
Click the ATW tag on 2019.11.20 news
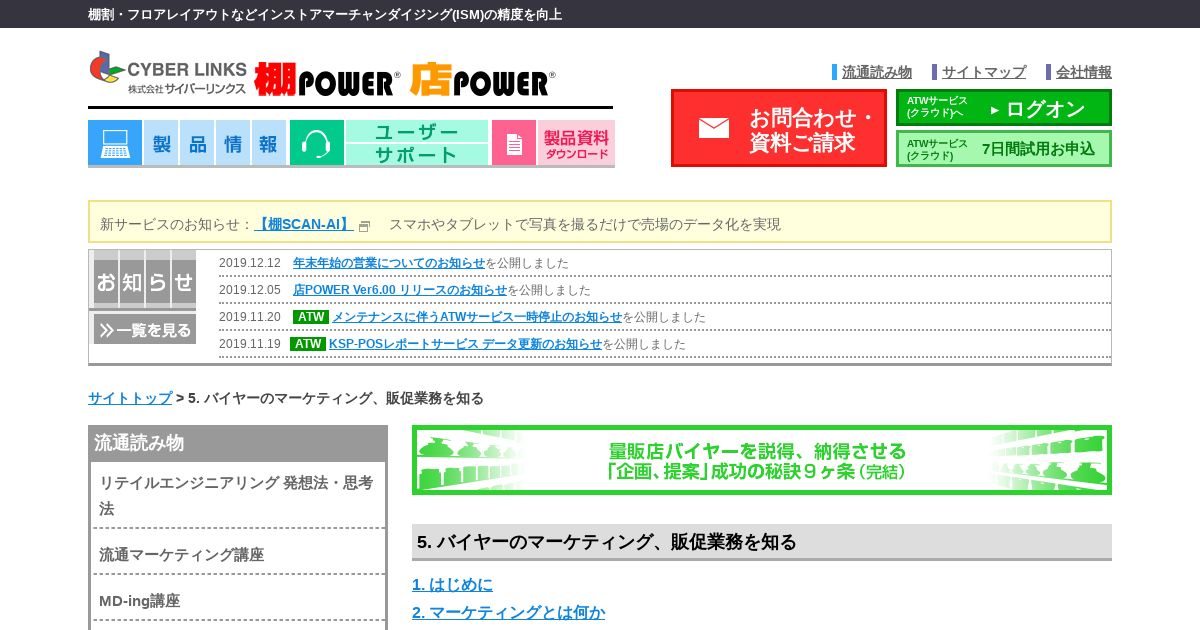[311, 317]
